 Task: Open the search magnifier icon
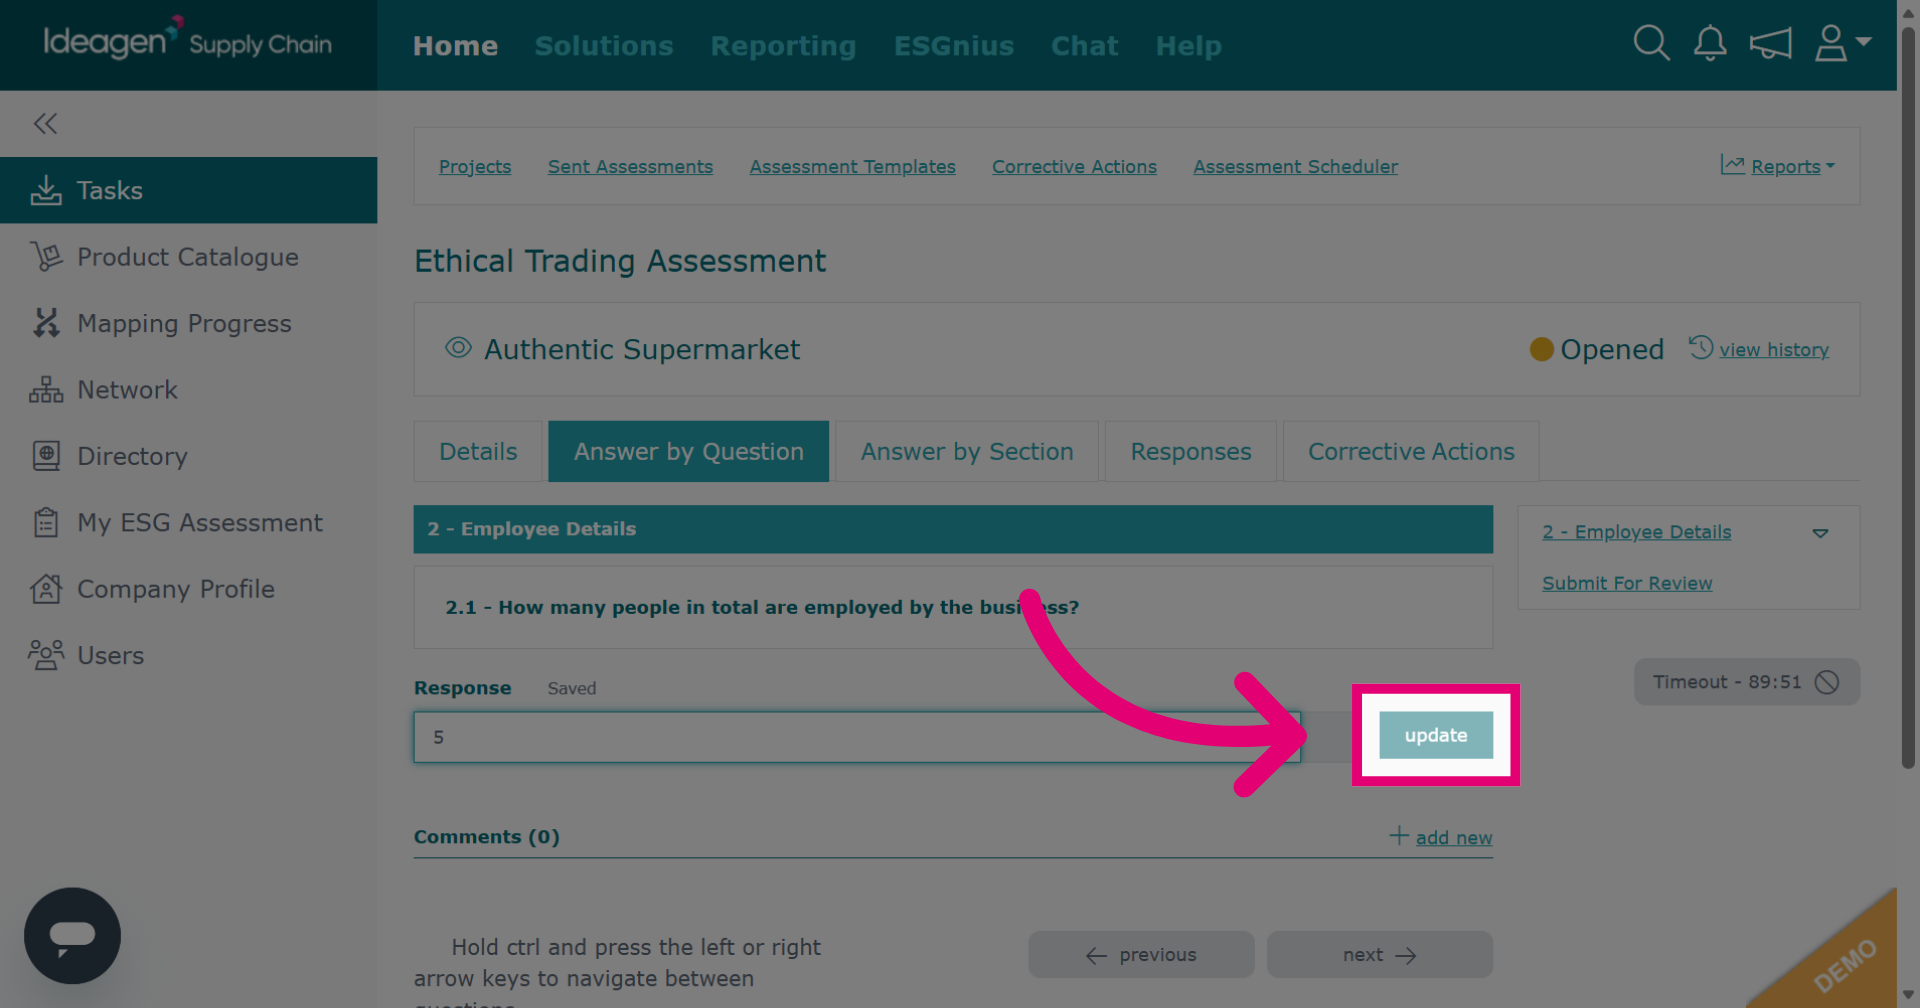click(1651, 44)
